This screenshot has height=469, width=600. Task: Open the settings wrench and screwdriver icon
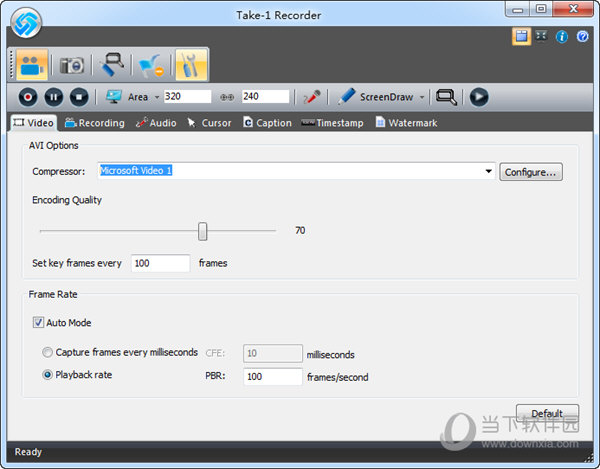click(191, 65)
